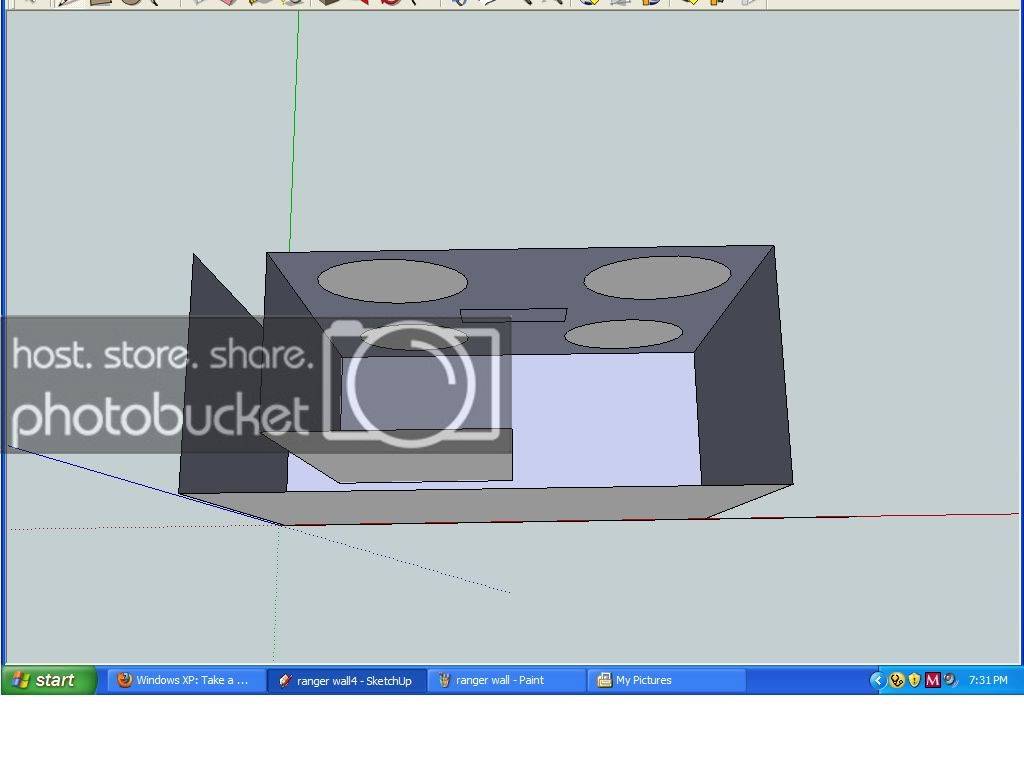Viewport: 1024px width, 768px height.
Task: Click the gray globe network tray icon
Action: click(x=950, y=680)
